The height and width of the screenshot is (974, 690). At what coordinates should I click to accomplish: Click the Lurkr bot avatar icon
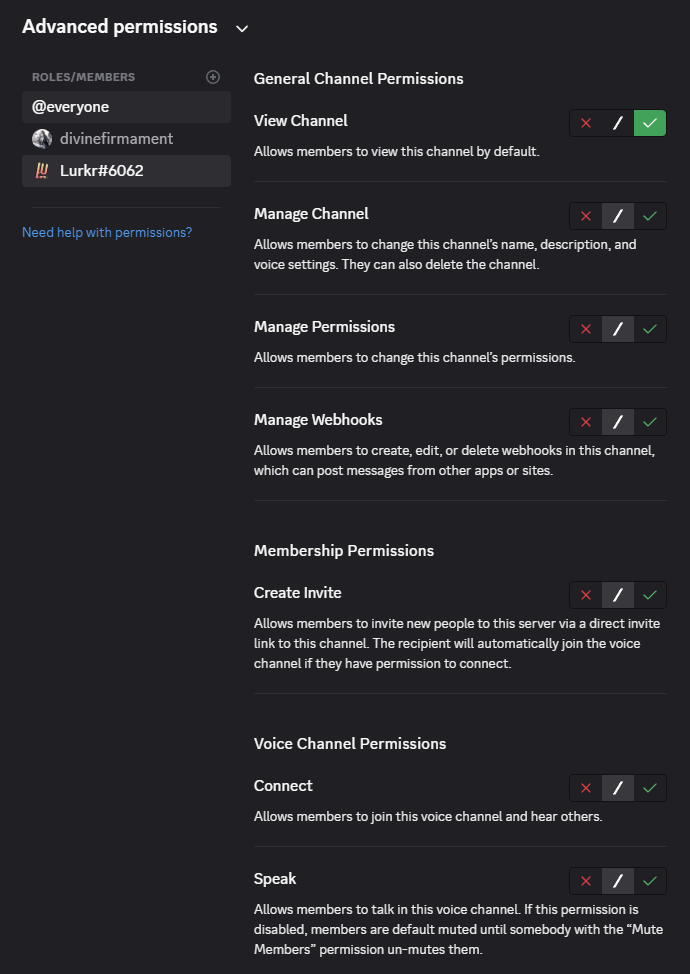pos(41,171)
